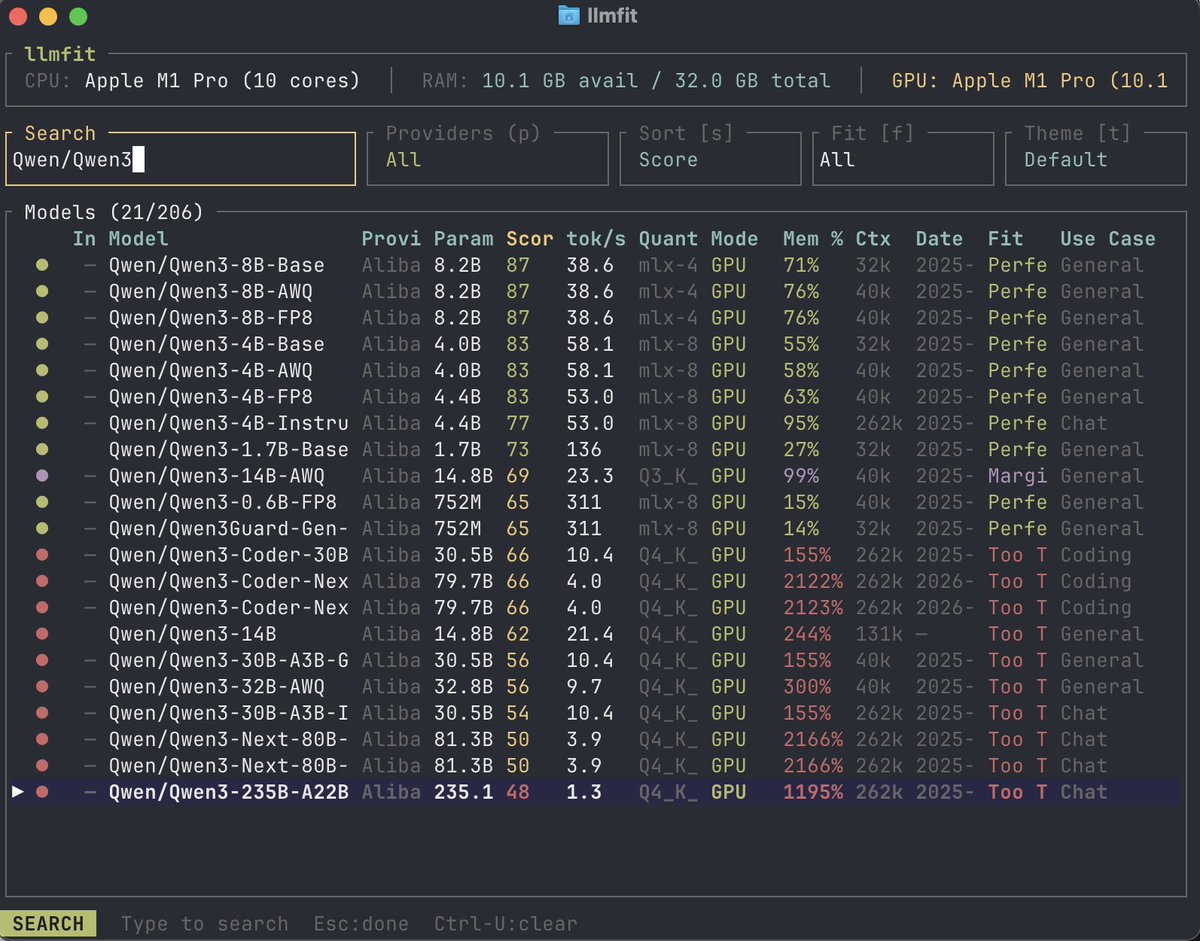Screen dimensions: 1200x941
Task: Click the Ctrl-U:clear hint
Action: point(505,924)
